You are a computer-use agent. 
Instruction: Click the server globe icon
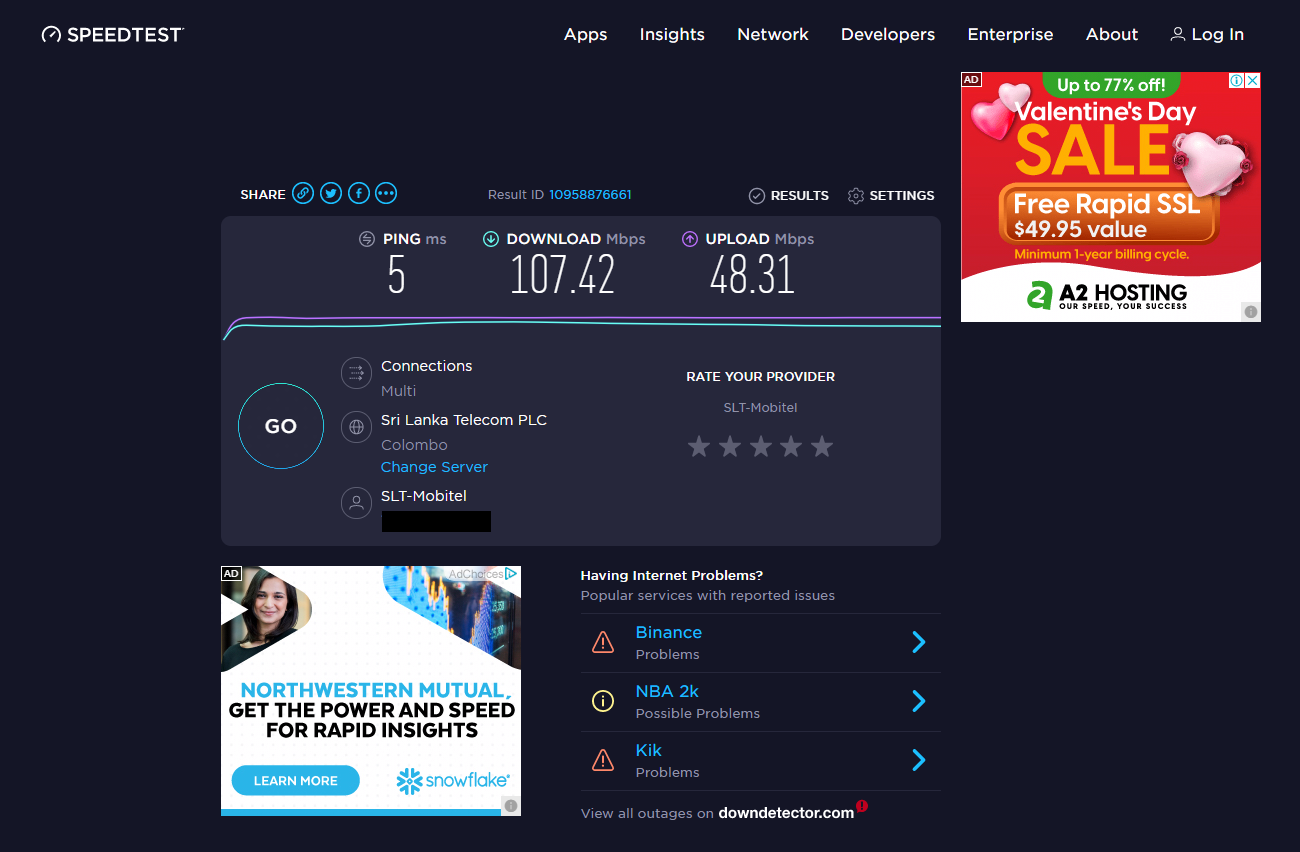click(356, 427)
